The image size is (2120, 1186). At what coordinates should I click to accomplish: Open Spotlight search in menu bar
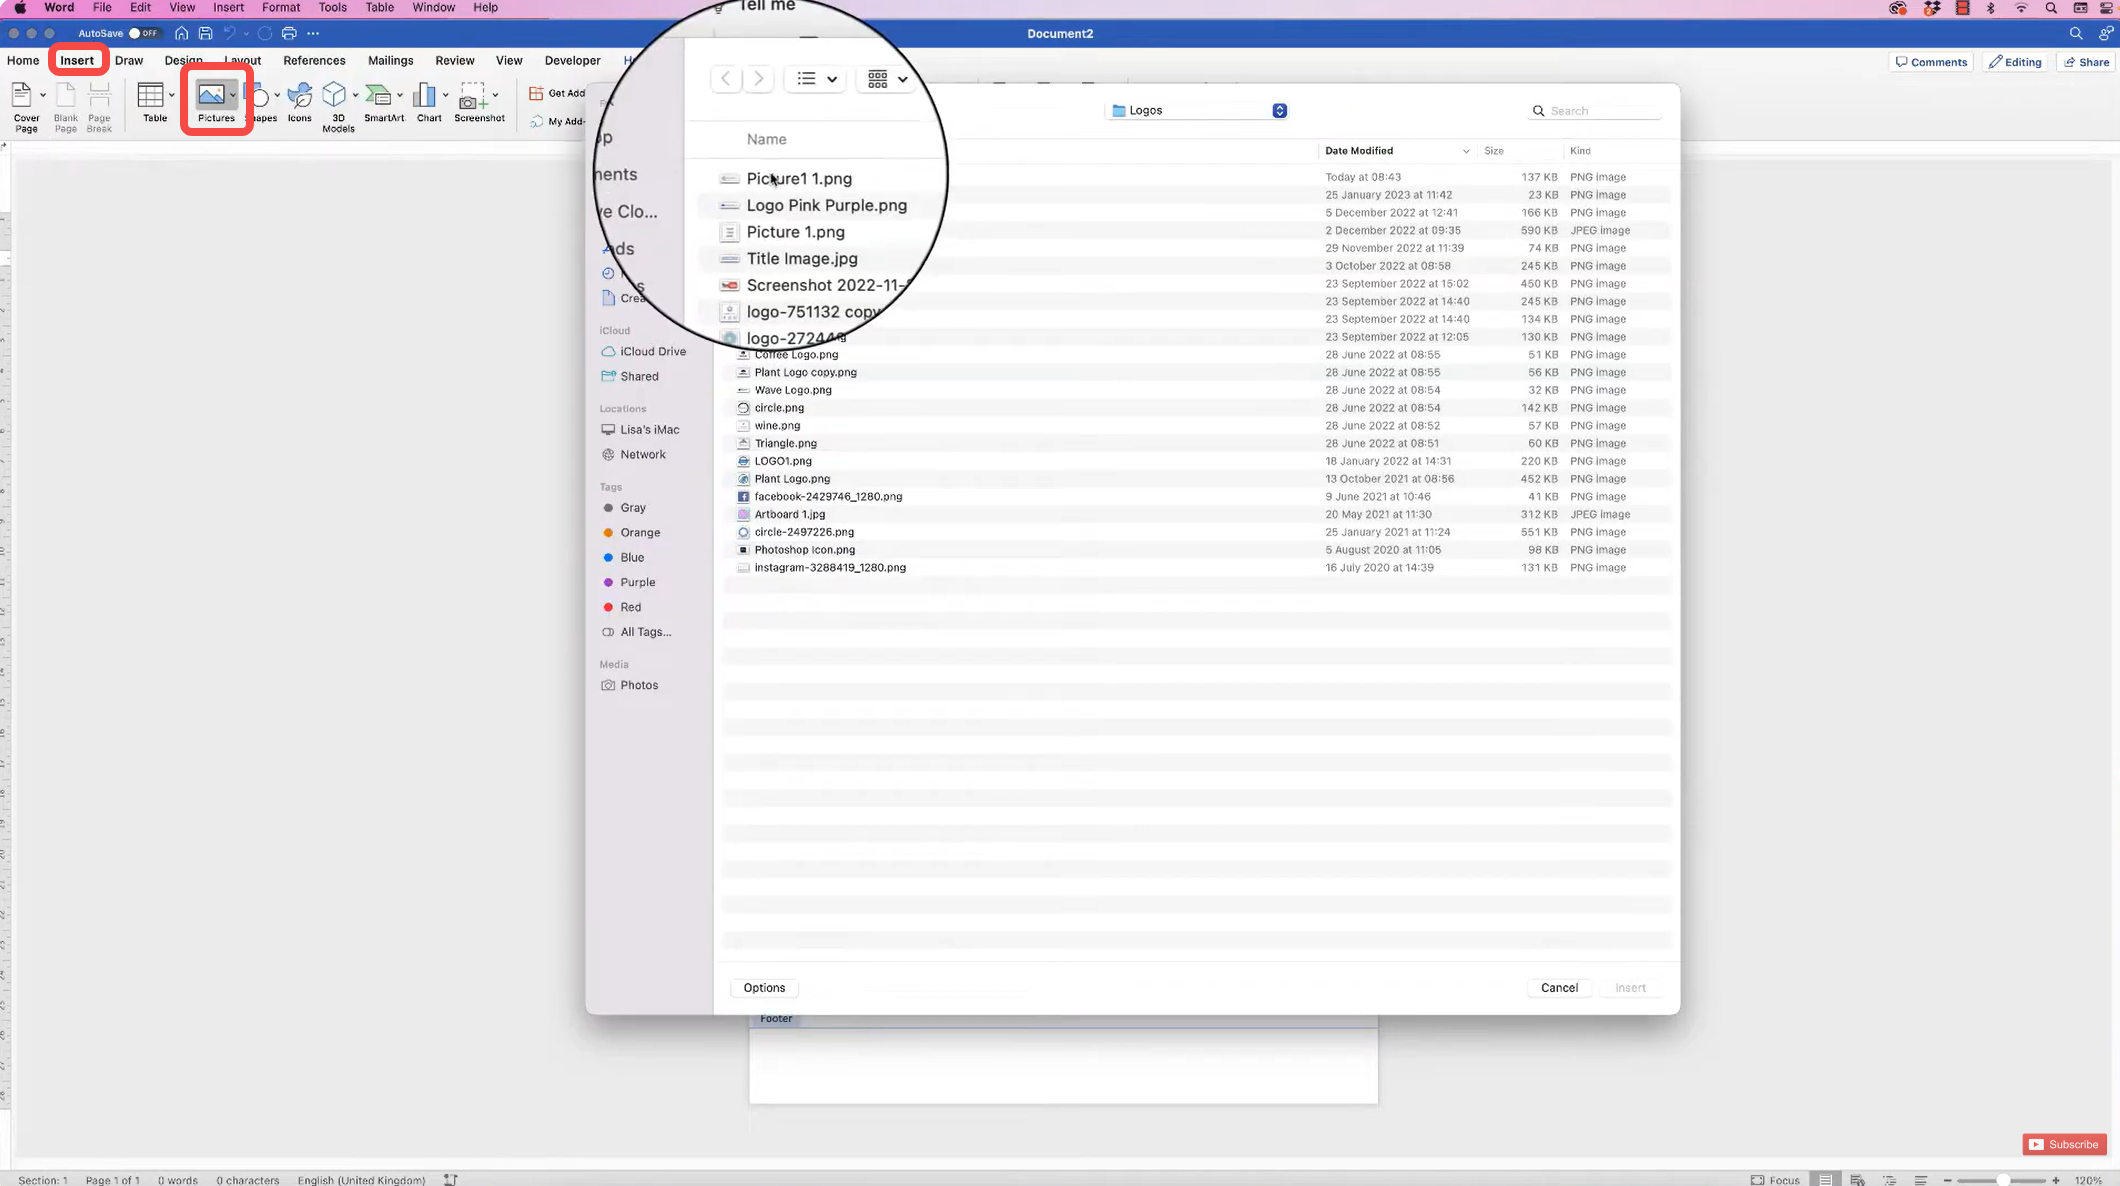tap(2051, 8)
